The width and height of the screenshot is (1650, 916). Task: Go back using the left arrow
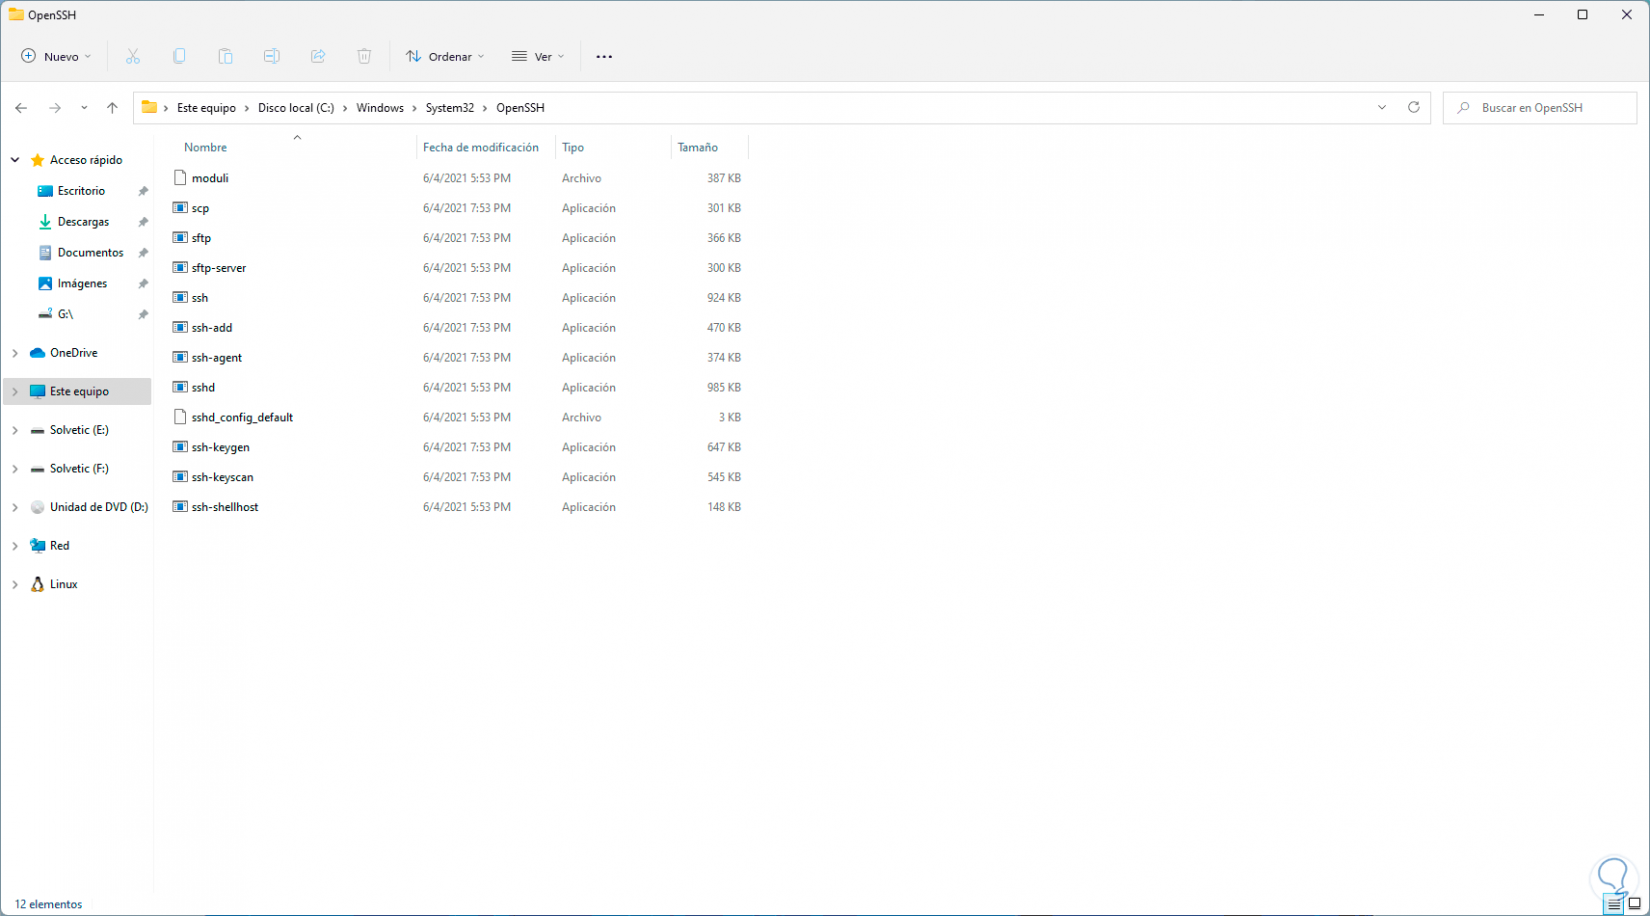(x=21, y=108)
